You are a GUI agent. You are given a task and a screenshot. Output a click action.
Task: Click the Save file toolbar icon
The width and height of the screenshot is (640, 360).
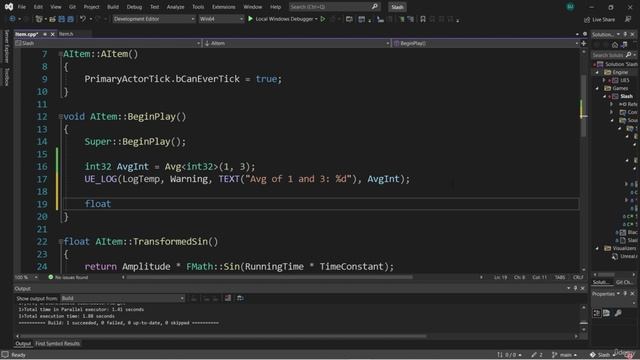(62, 19)
